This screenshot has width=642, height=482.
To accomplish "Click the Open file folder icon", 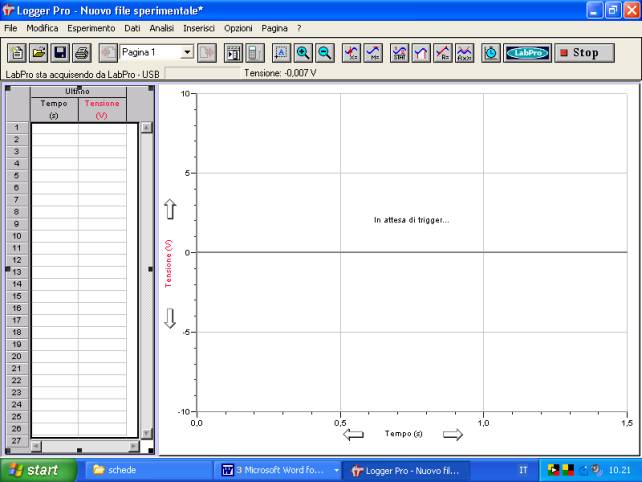I will [x=38, y=53].
